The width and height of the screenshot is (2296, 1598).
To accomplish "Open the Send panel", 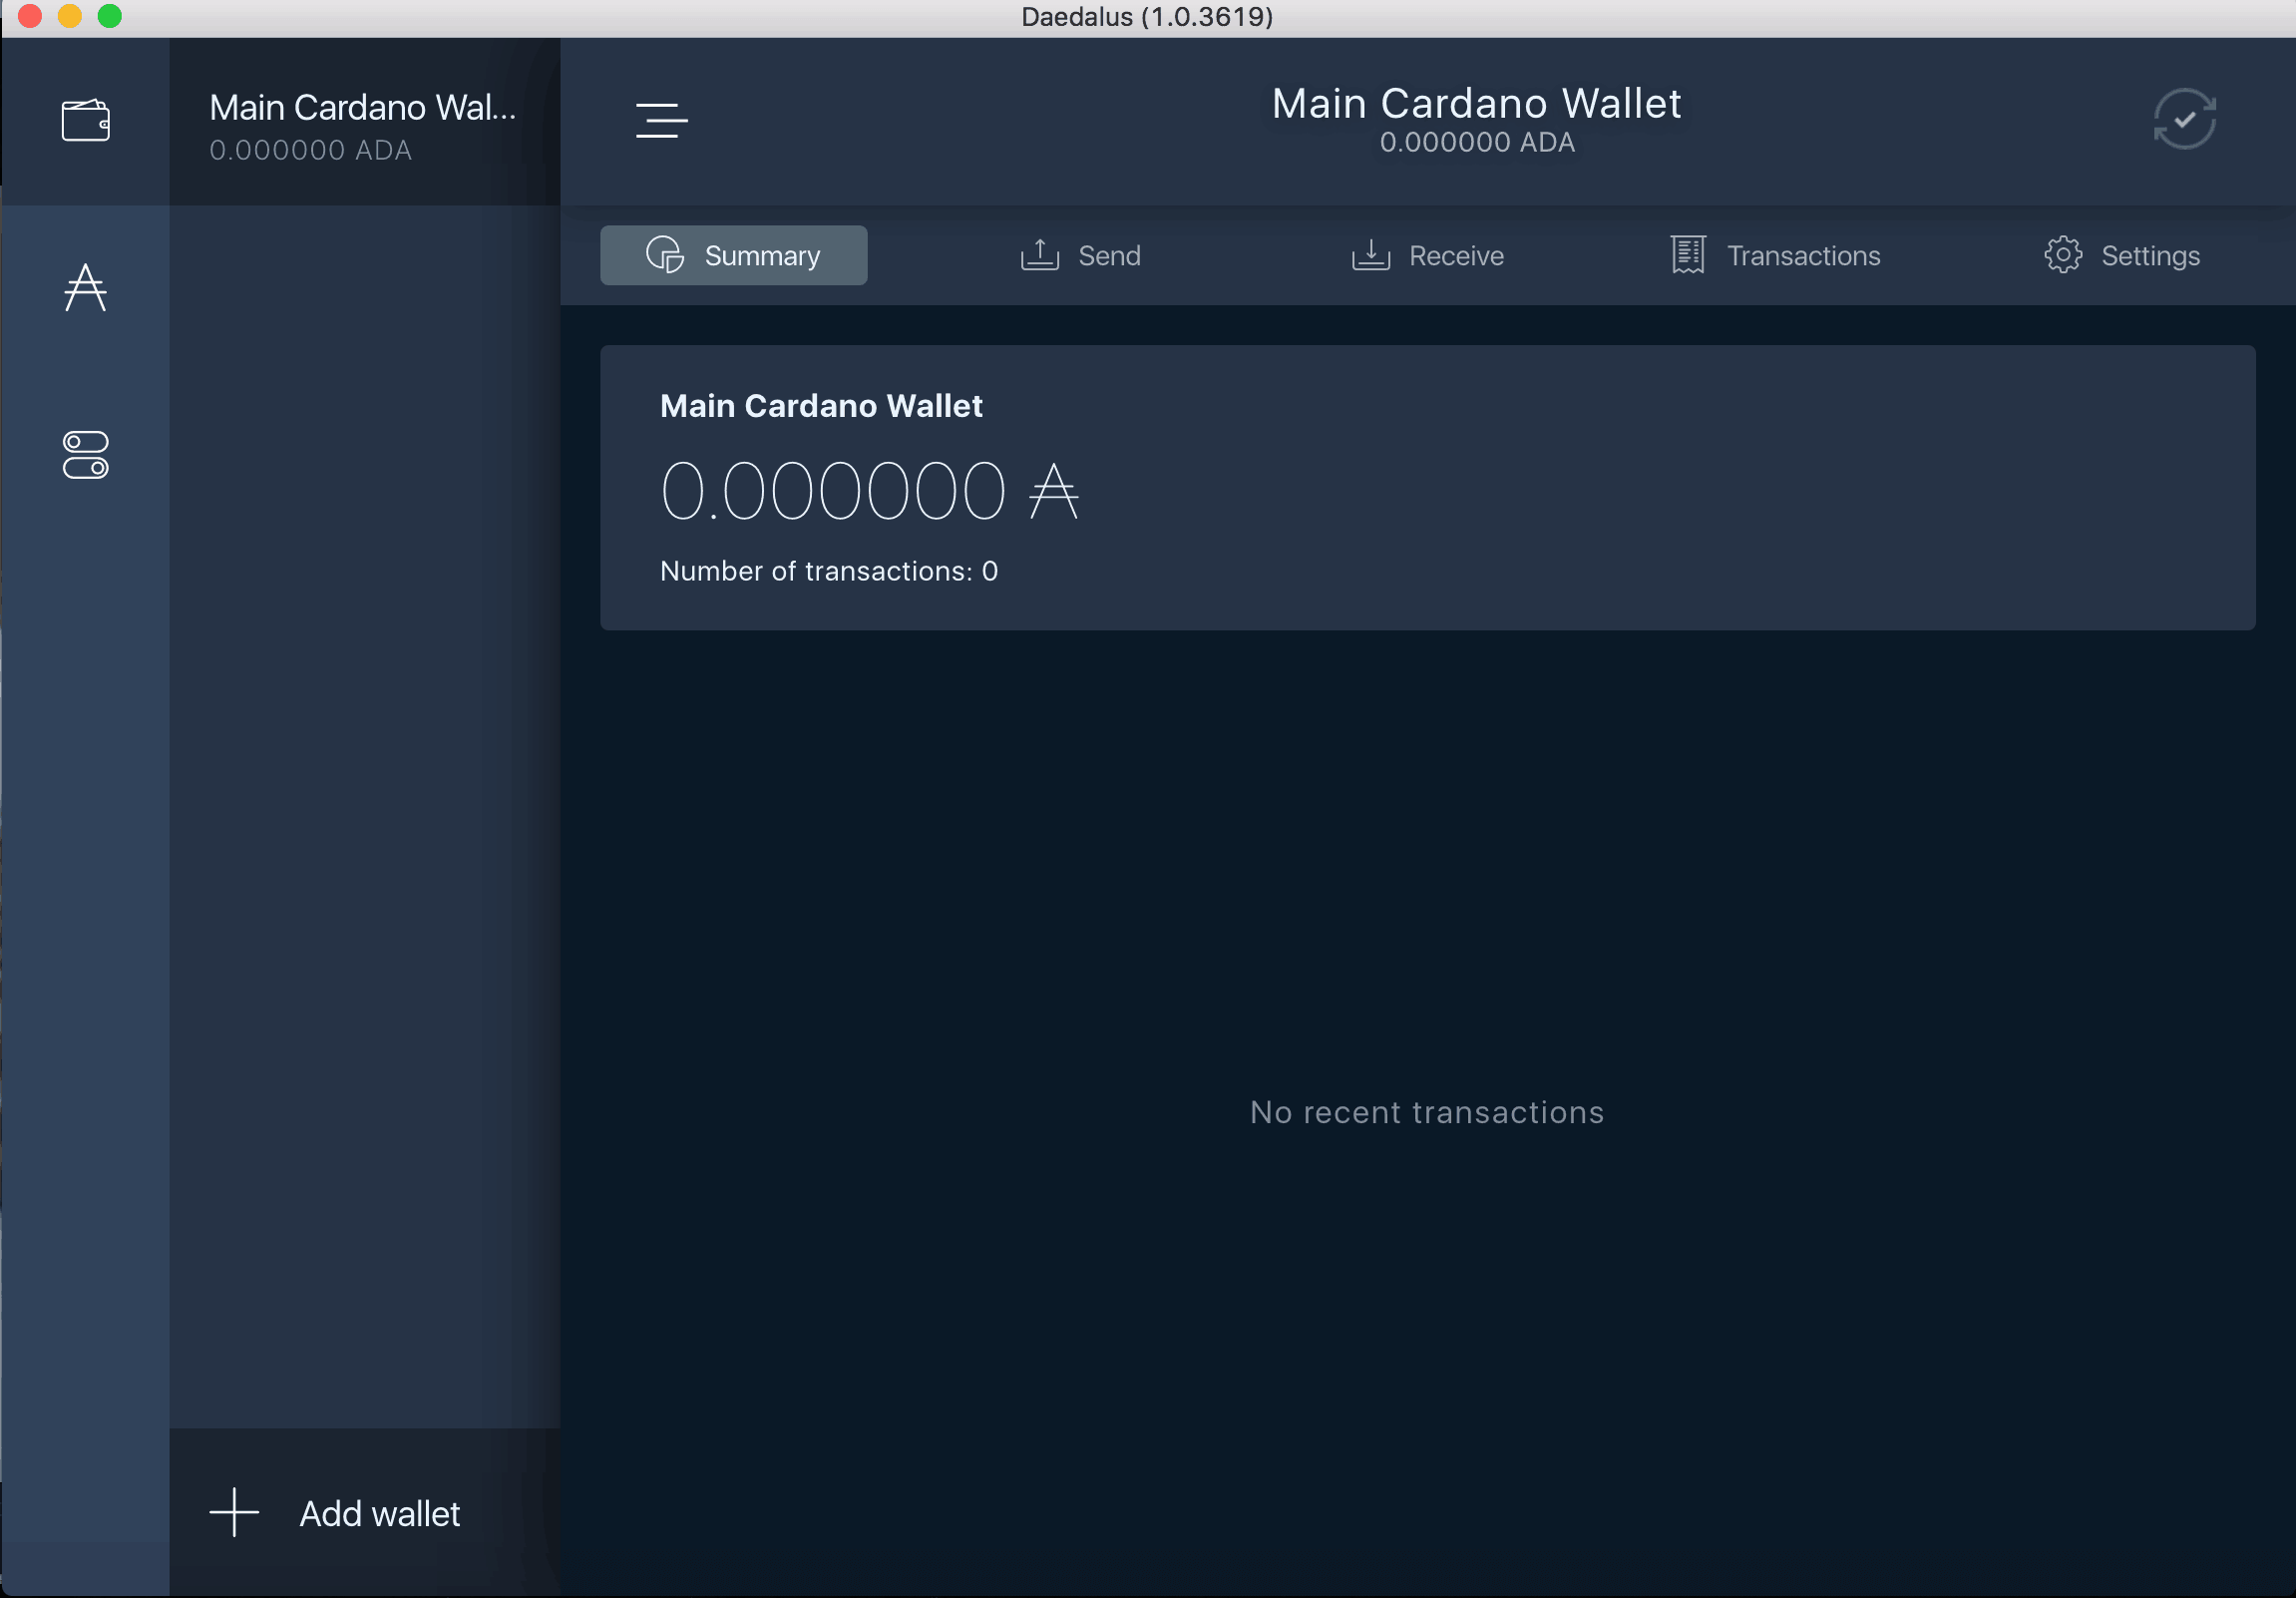I will pos(1082,254).
